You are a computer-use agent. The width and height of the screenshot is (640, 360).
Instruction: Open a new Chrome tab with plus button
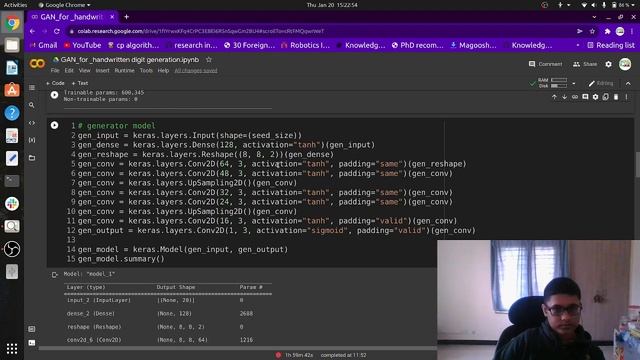coord(127,17)
